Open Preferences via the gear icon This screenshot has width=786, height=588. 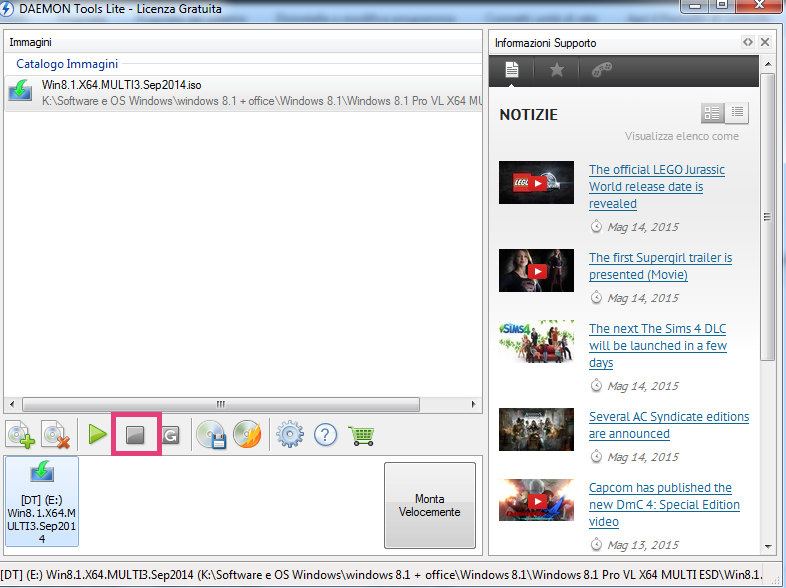coord(290,434)
